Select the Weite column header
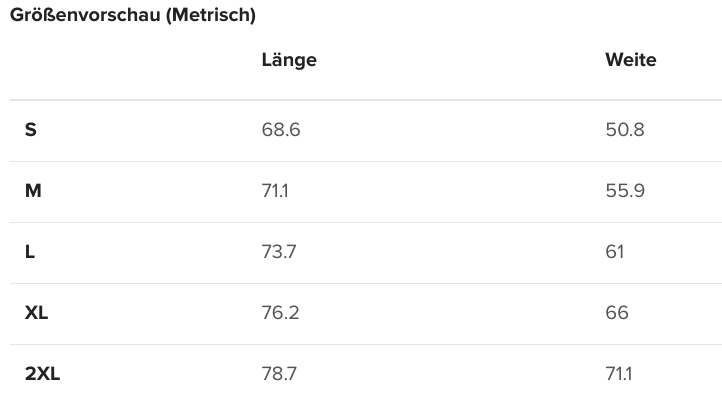Screen dimensions: 722x403 click(631, 60)
